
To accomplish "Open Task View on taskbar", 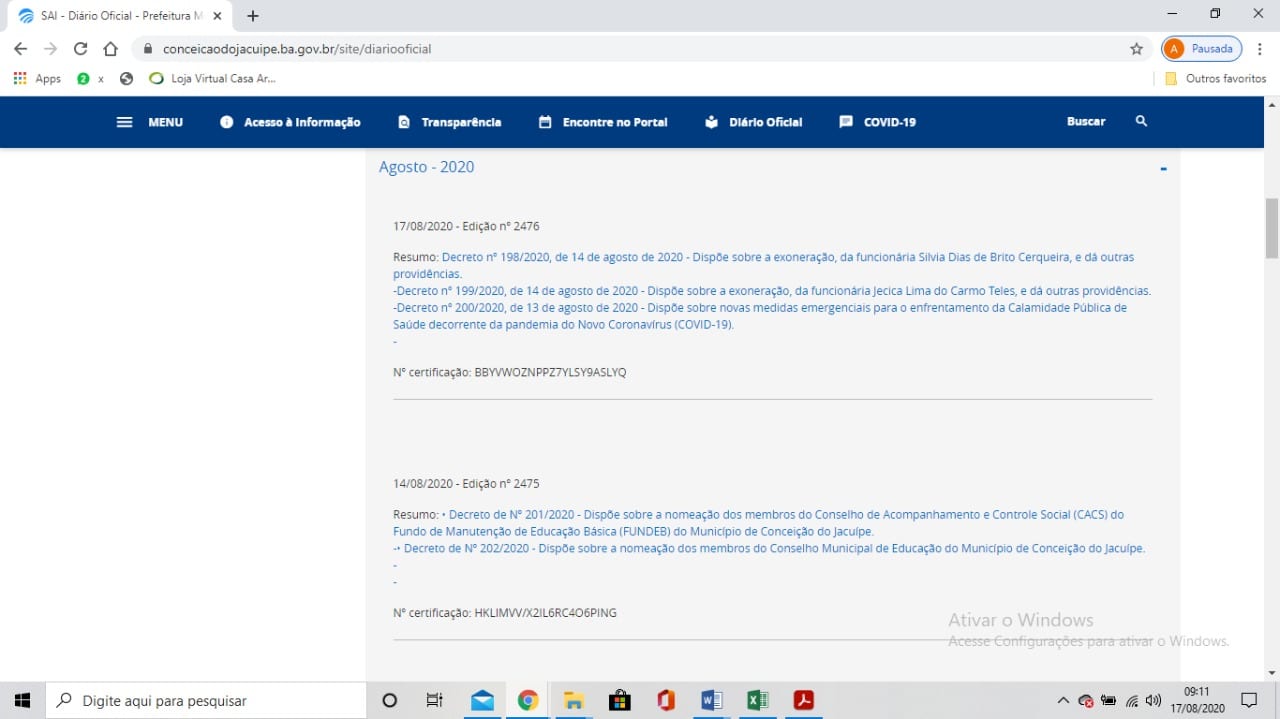I will click(435, 700).
